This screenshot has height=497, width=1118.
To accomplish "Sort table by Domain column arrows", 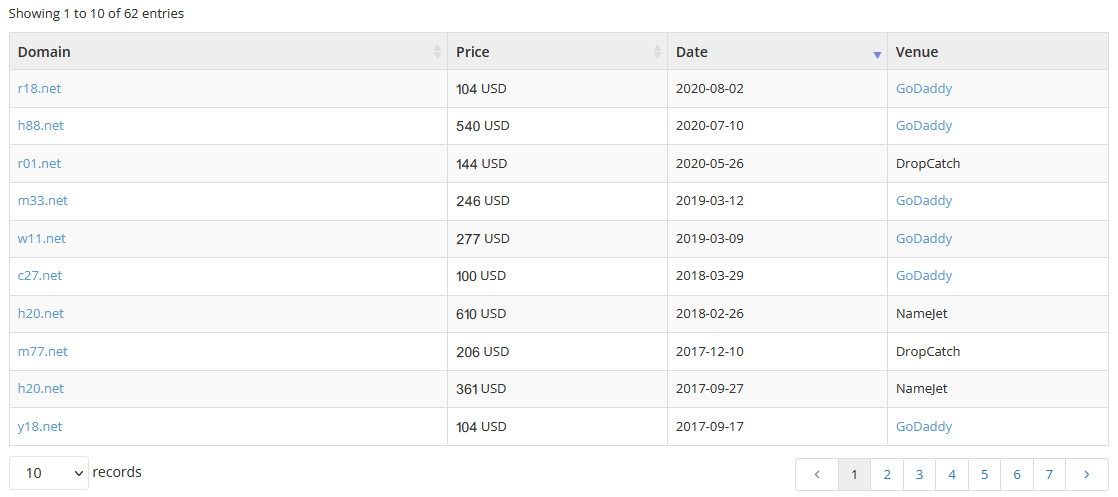I will 437,52.
